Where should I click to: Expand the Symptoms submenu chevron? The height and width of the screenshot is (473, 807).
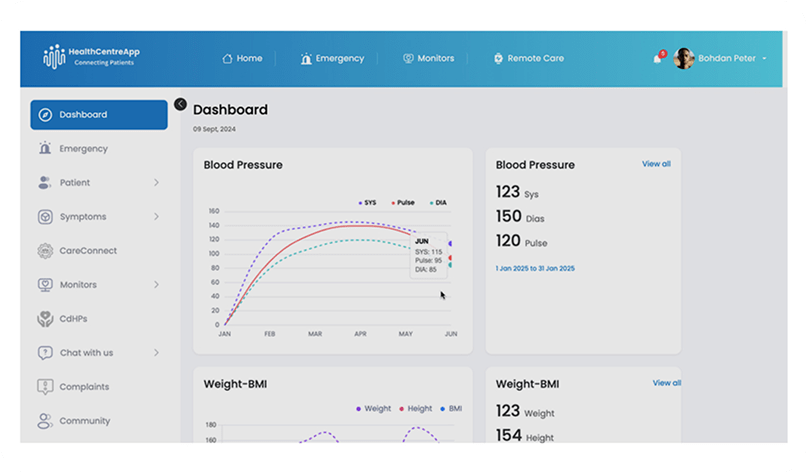pos(156,217)
